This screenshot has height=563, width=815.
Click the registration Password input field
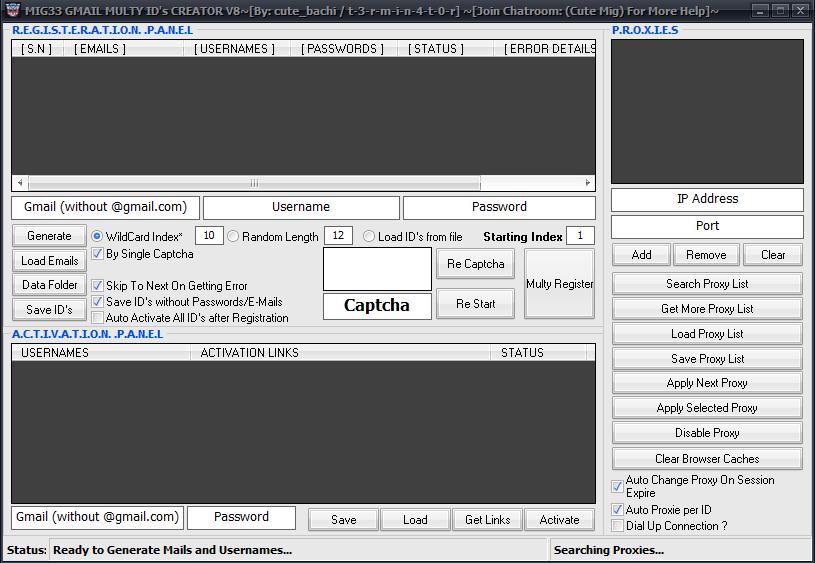point(499,207)
